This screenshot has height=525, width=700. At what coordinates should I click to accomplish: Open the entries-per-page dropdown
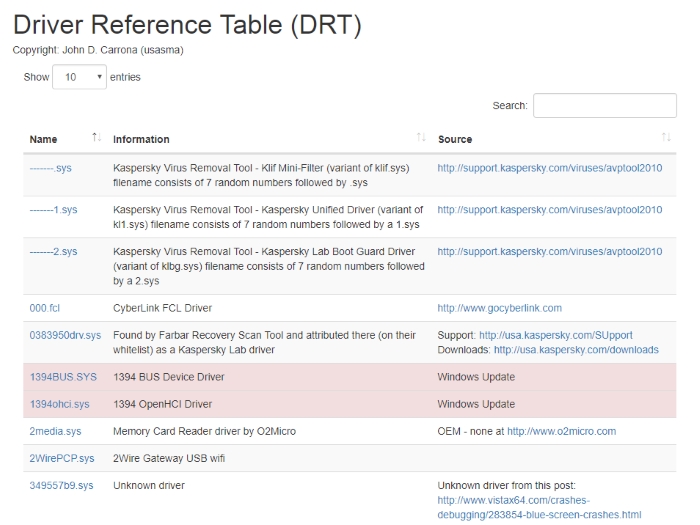pos(79,77)
